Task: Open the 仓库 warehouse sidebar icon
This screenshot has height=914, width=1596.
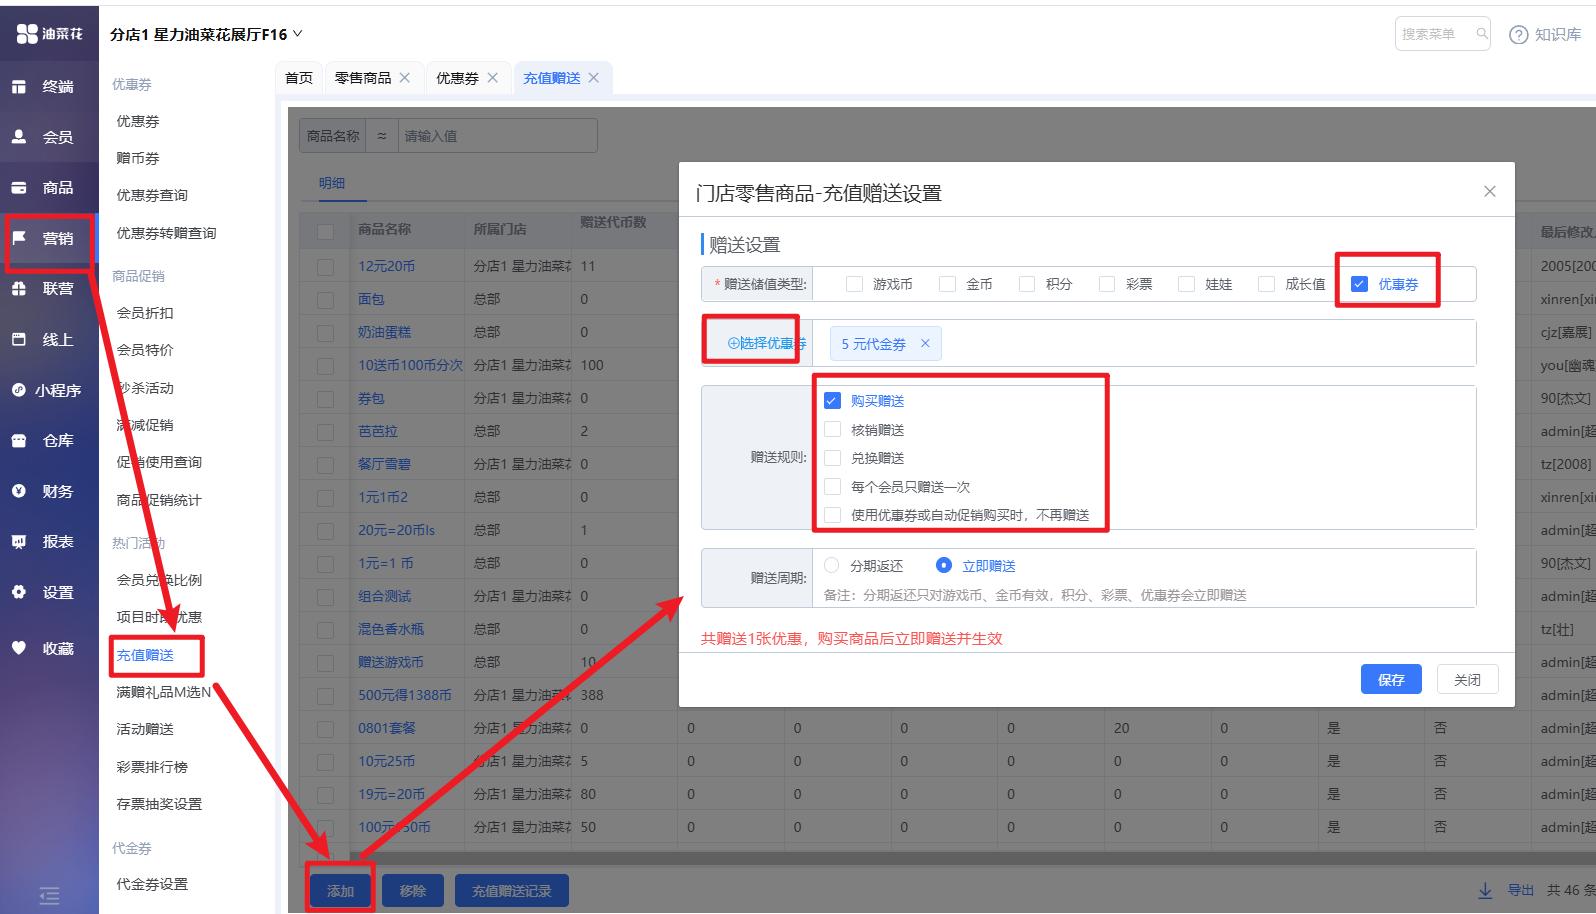Action: 19,441
